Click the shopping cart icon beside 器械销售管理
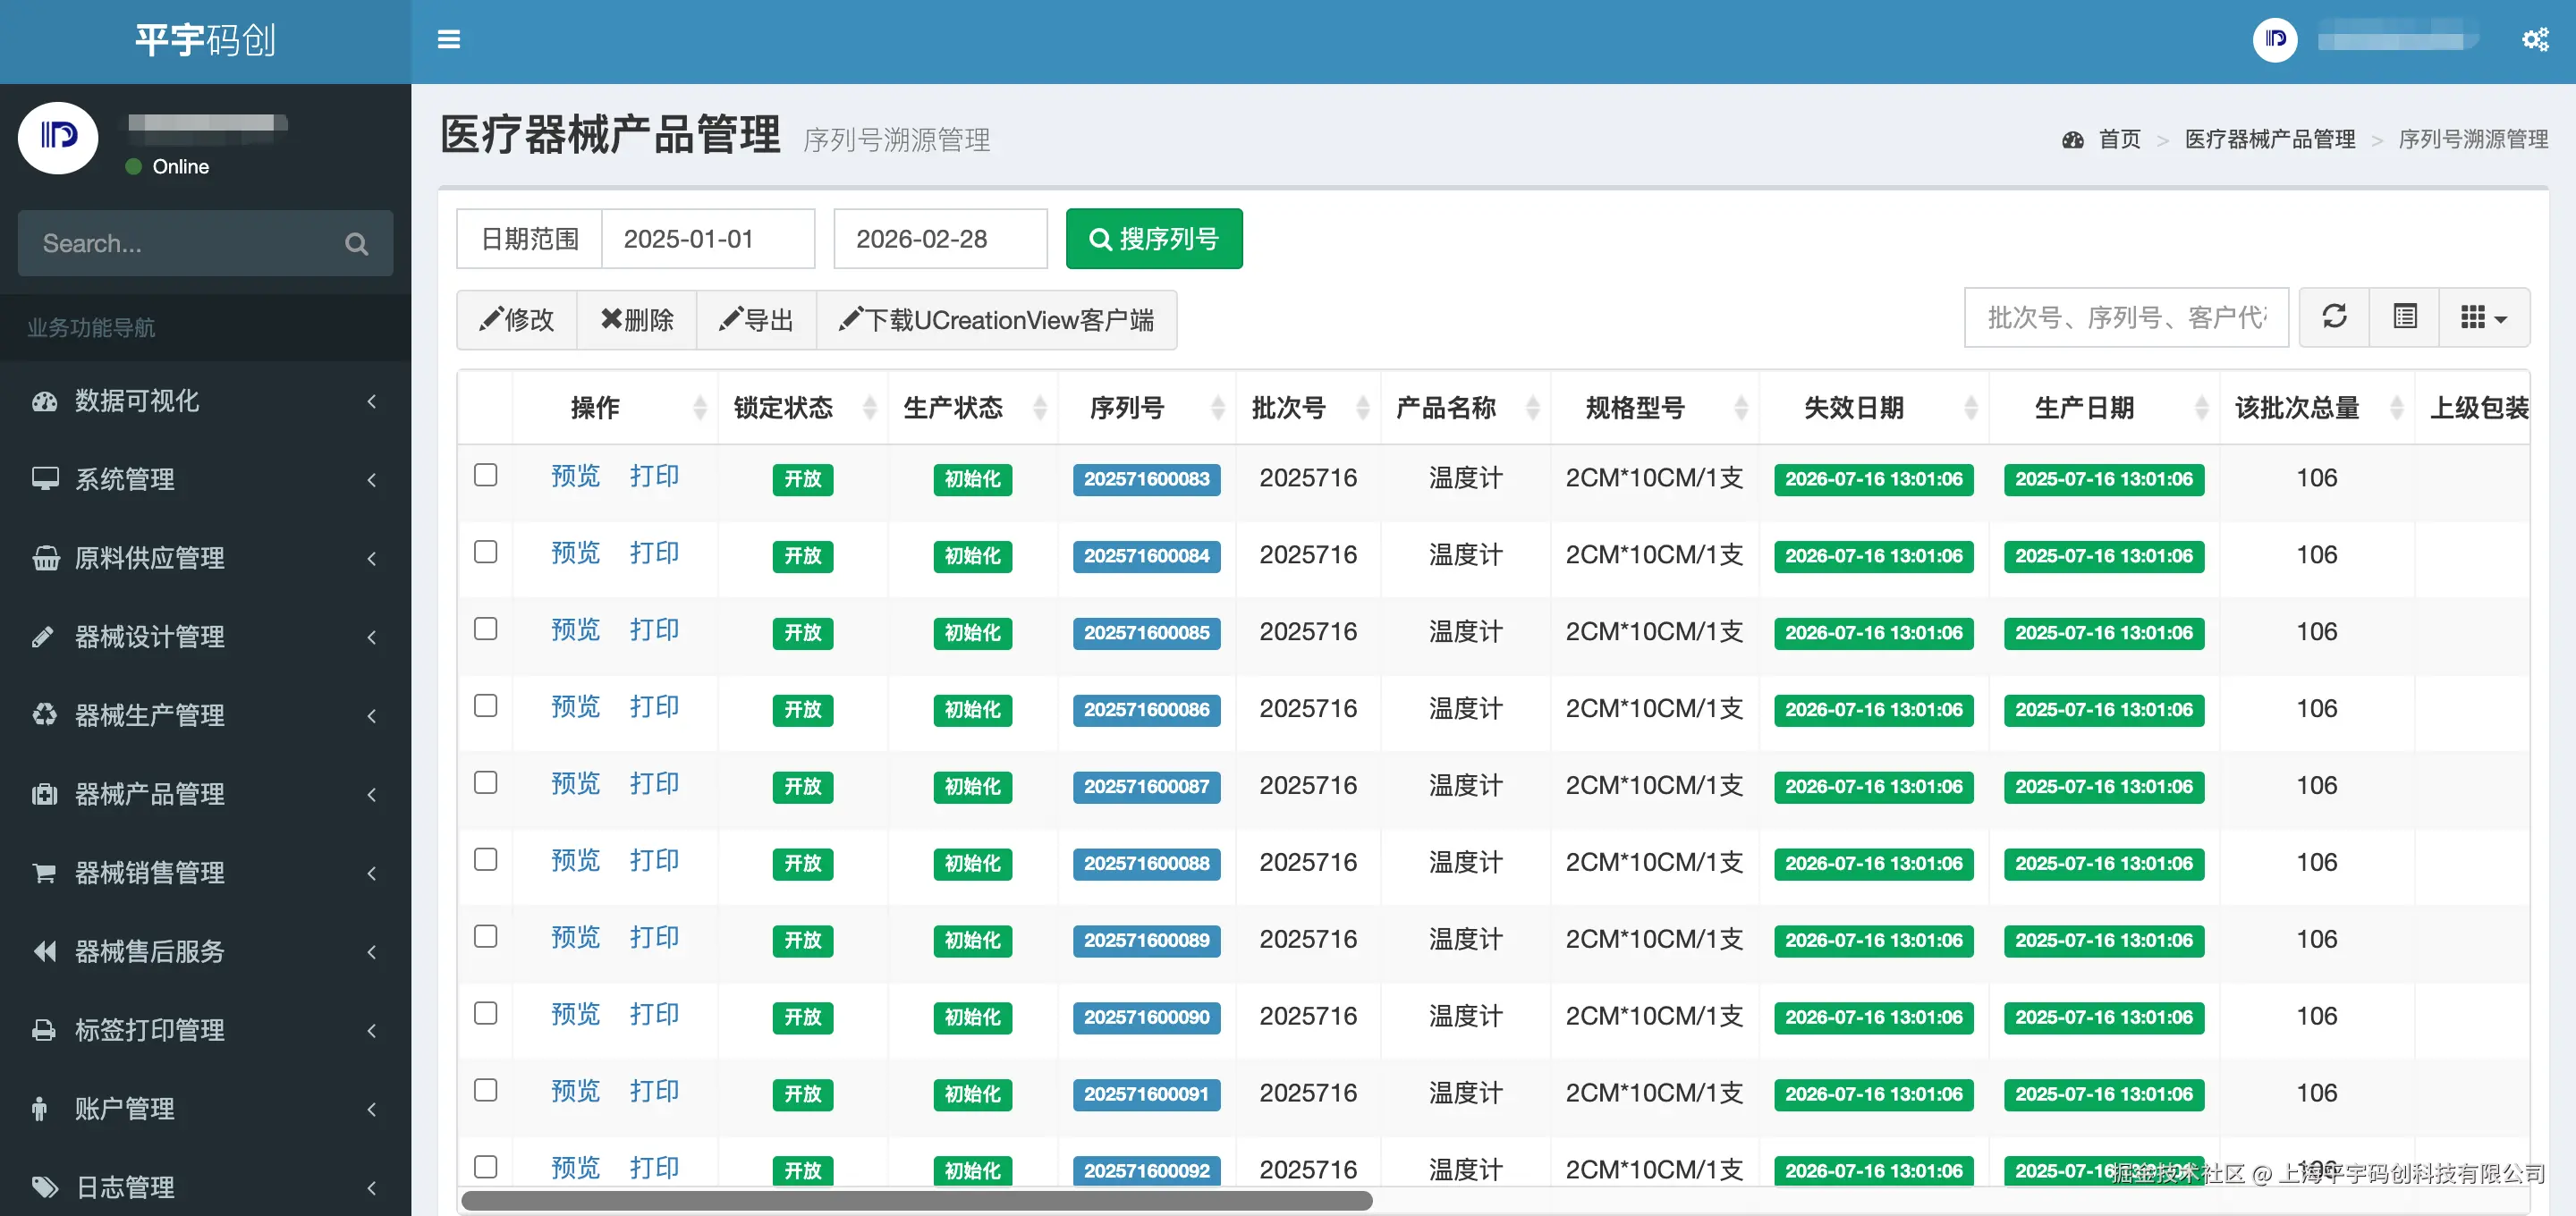 pos(42,872)
